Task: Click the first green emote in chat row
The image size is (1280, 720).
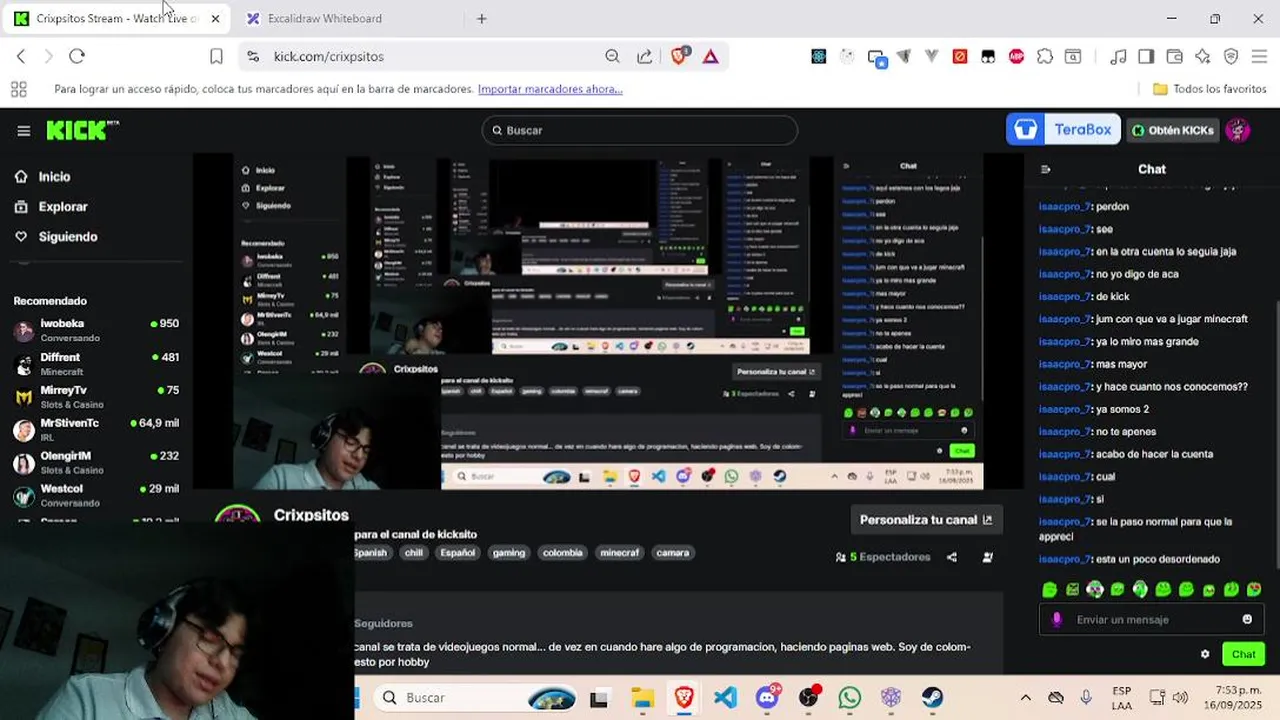Action: pos(1049,590)
